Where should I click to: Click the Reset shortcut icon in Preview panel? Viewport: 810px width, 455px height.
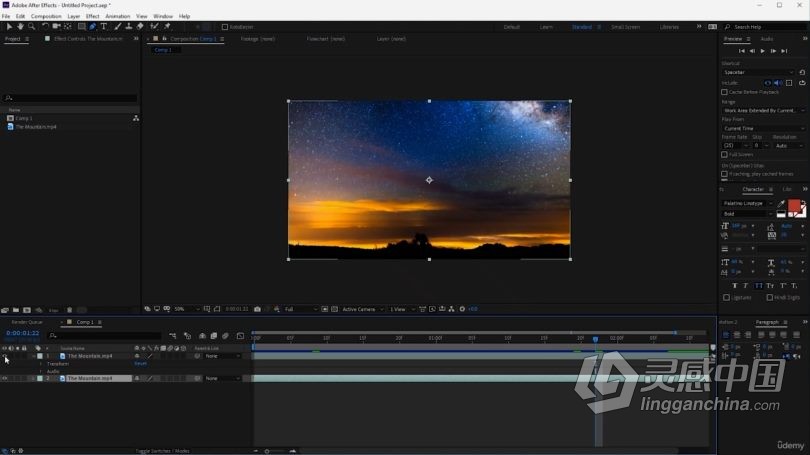pos(802,72)
